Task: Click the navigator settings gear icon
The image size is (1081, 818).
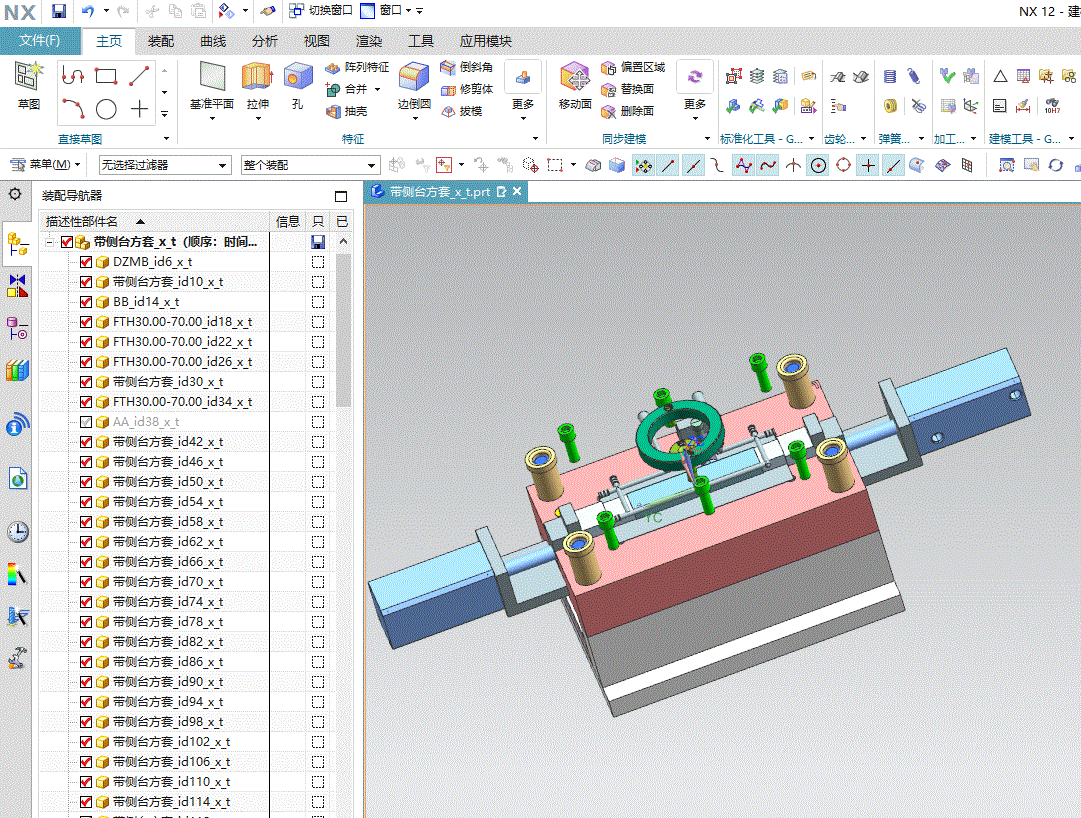Action: (15, 194)
